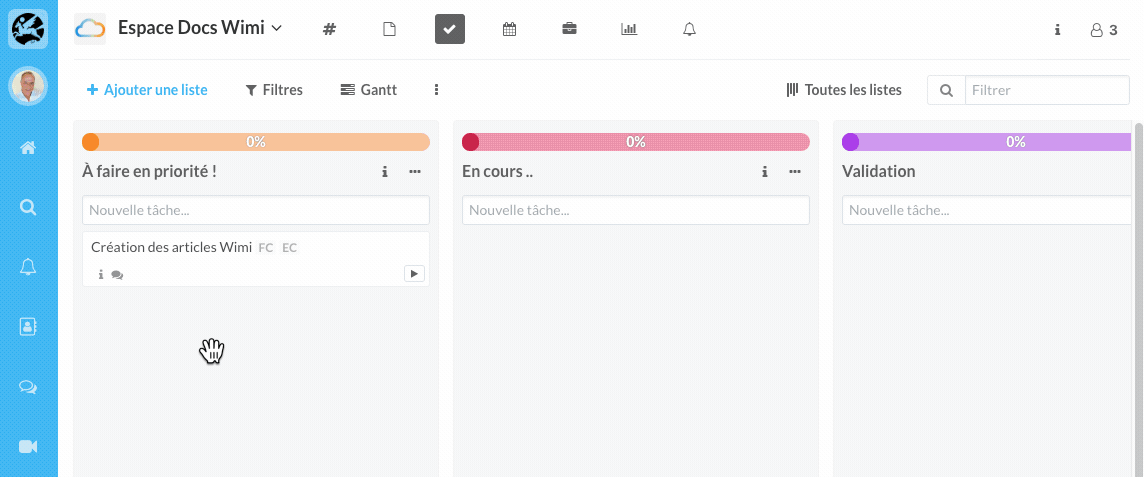Open the calendar tab icon
1144x477 pixels.
tap(509, 29)
